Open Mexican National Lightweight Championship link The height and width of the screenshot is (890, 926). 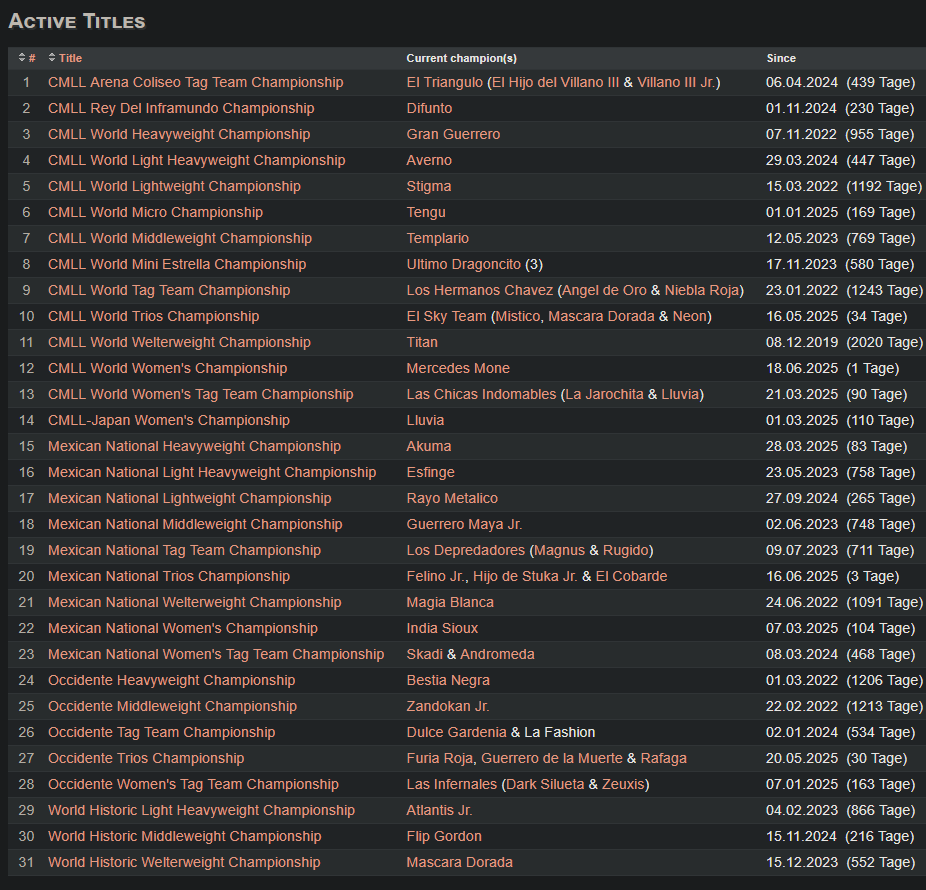[190, 498]
